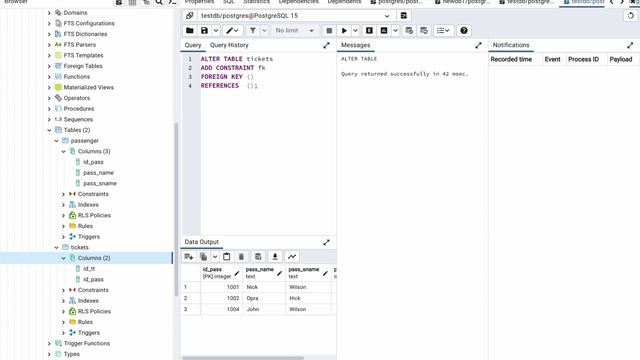
Task: Collapse the tickets table node
Action: coord(57,247)
